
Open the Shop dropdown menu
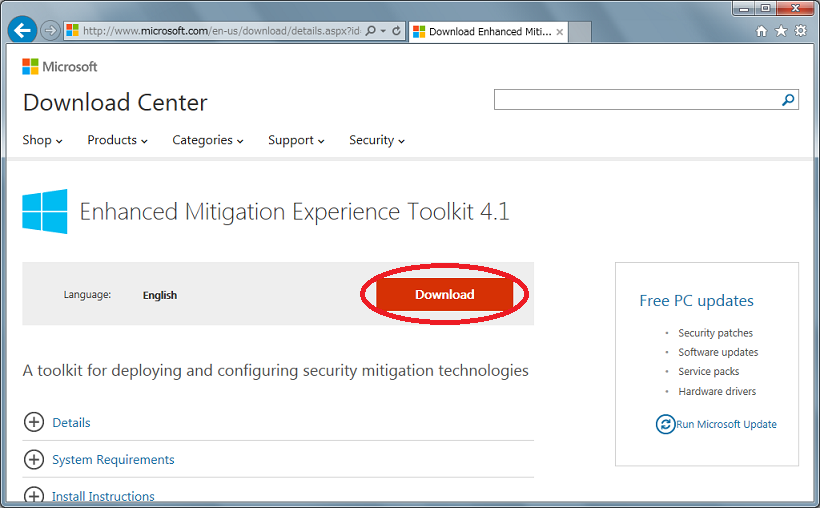(42, 140)
